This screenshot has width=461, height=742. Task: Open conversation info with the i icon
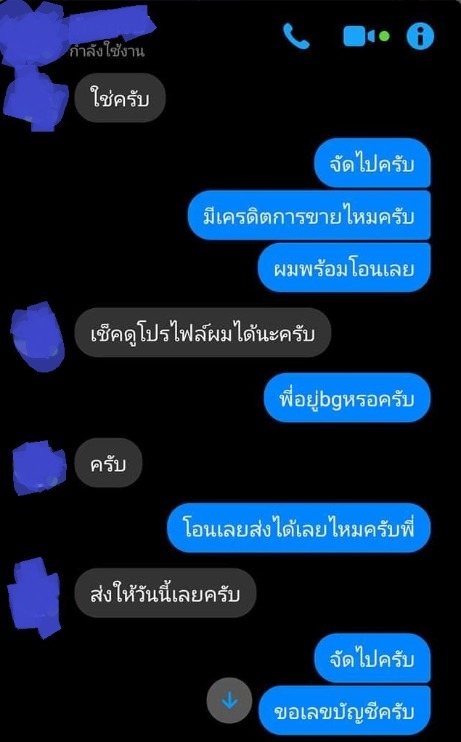[420, 36]
